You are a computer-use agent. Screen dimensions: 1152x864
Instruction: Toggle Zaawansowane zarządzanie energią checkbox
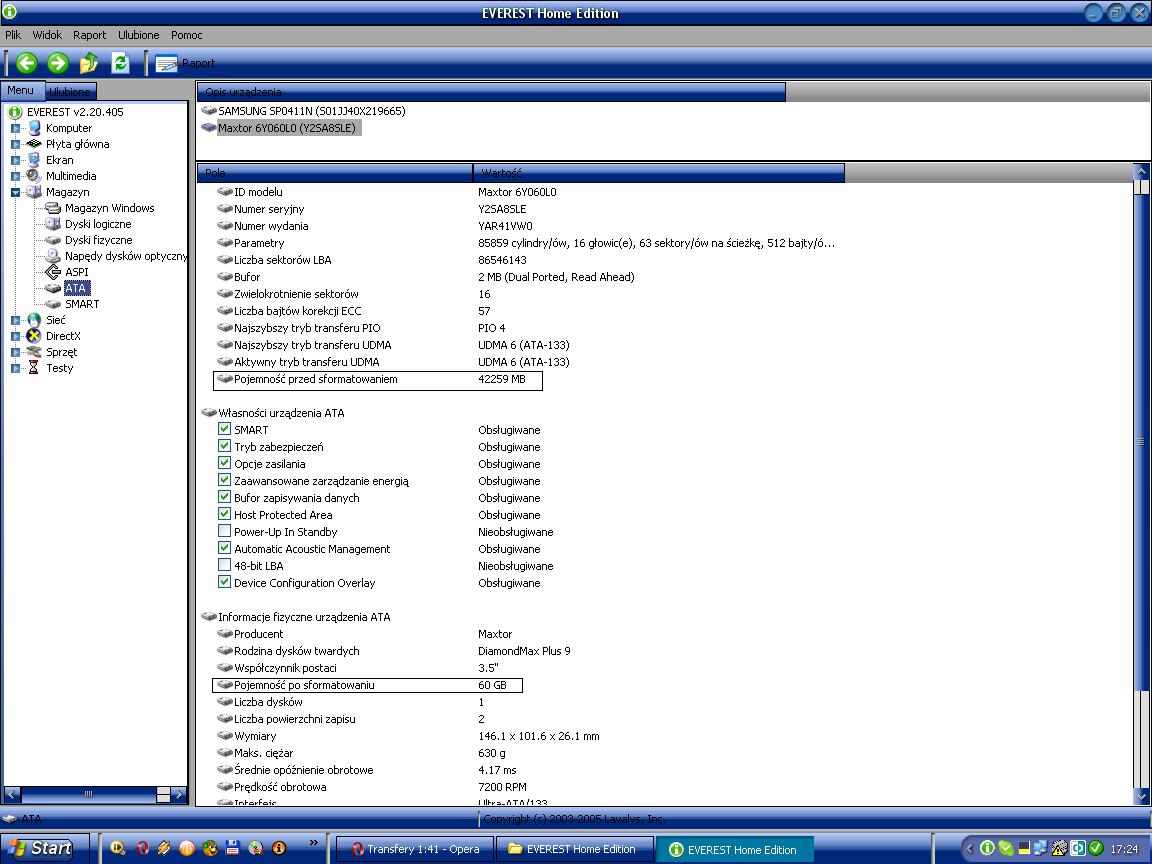coord(225,480)
